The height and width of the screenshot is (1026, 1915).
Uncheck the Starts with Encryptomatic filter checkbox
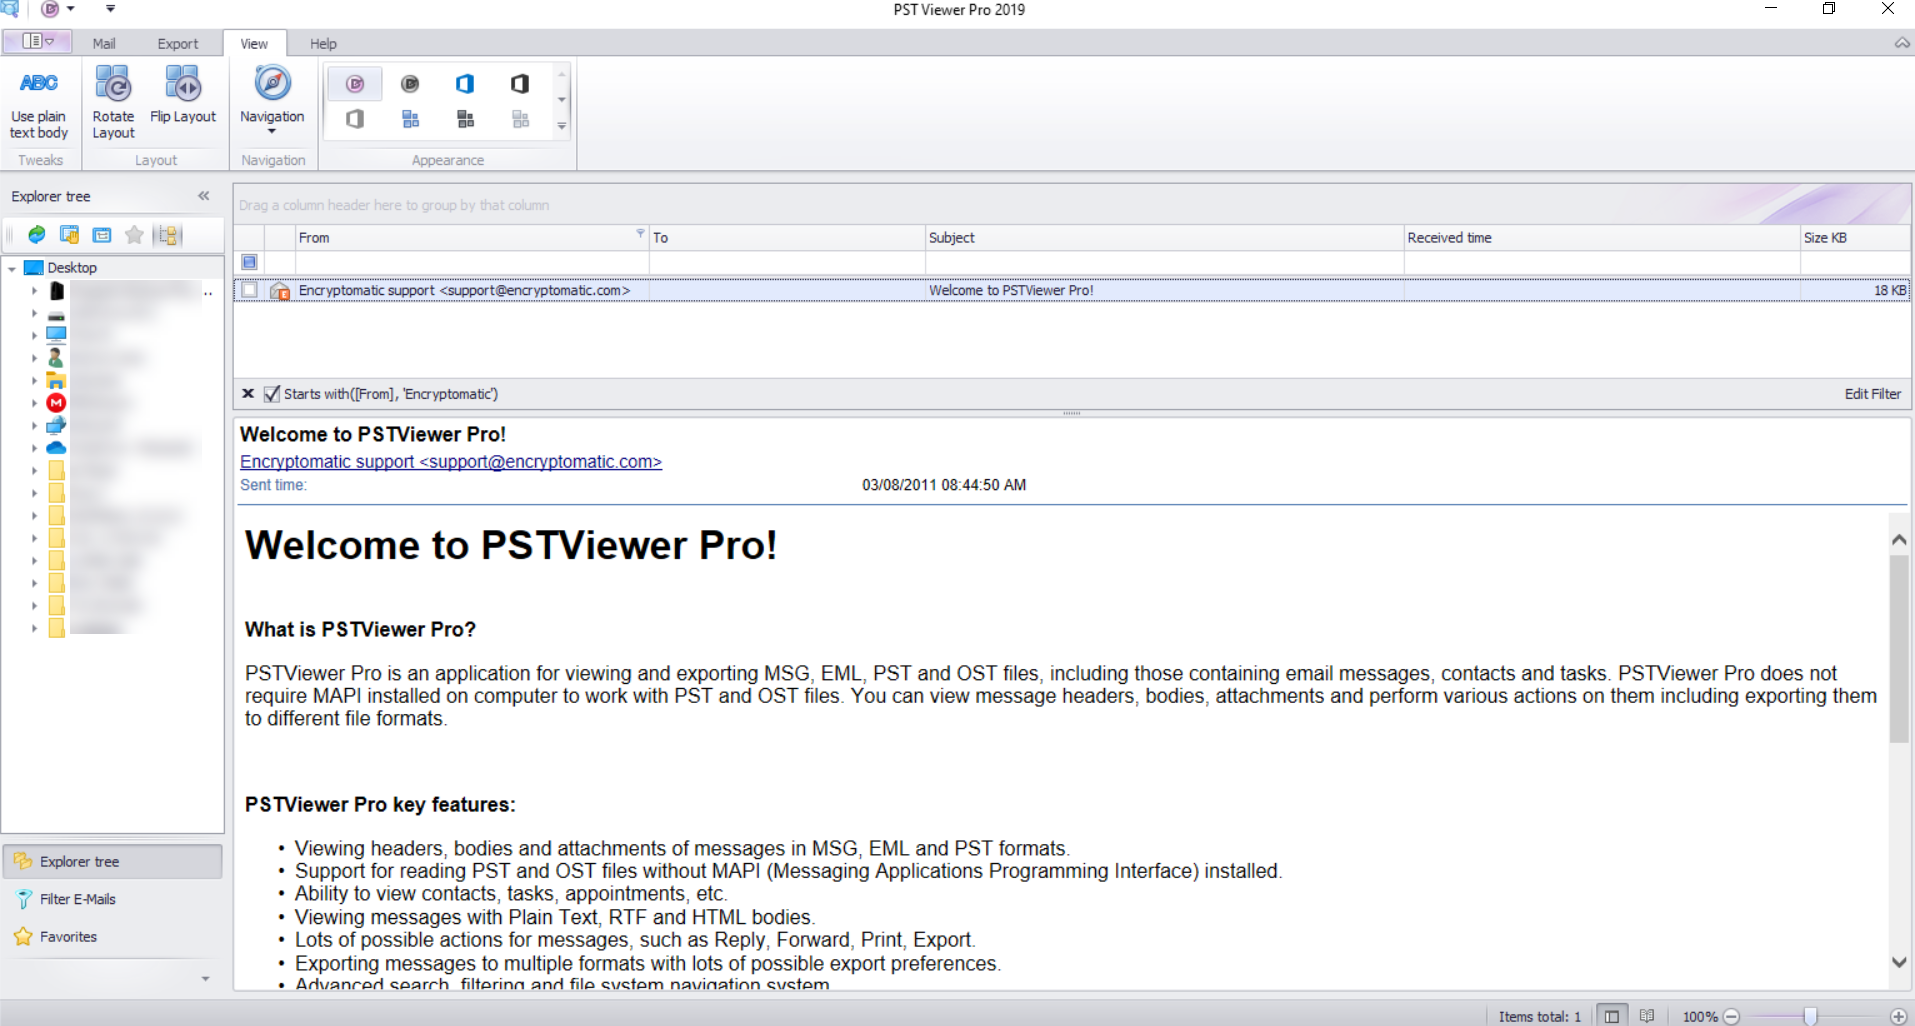pyautogui.click(x=271, y=394)
